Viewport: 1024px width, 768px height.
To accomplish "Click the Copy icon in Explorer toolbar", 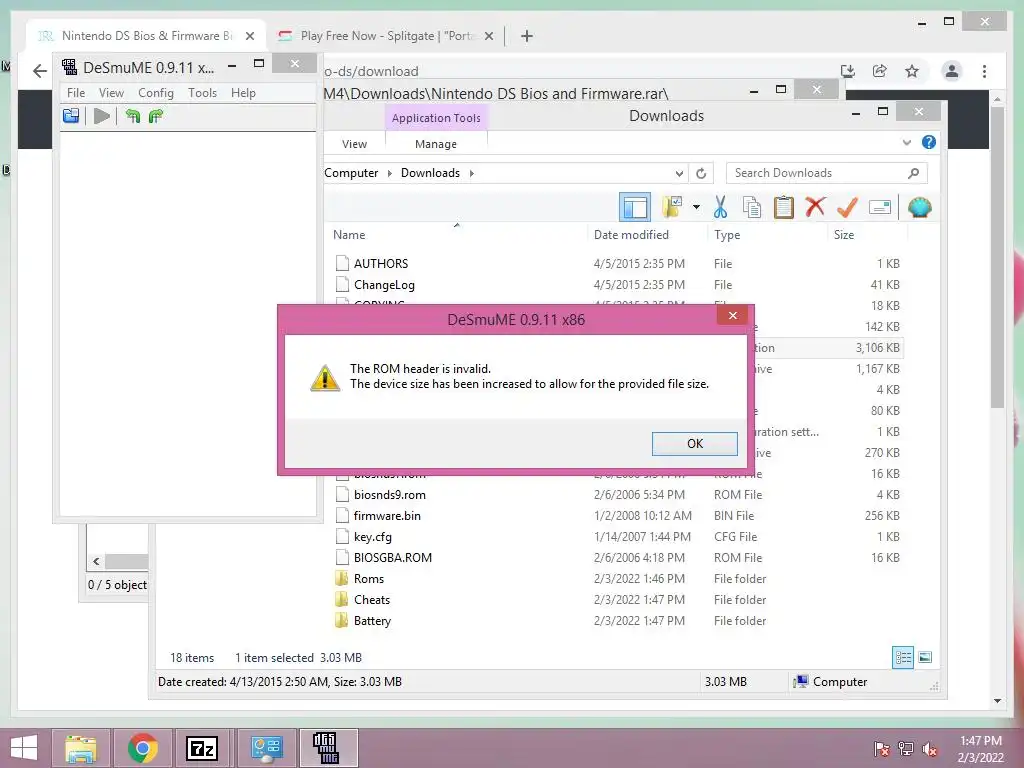I will (752, 208).
